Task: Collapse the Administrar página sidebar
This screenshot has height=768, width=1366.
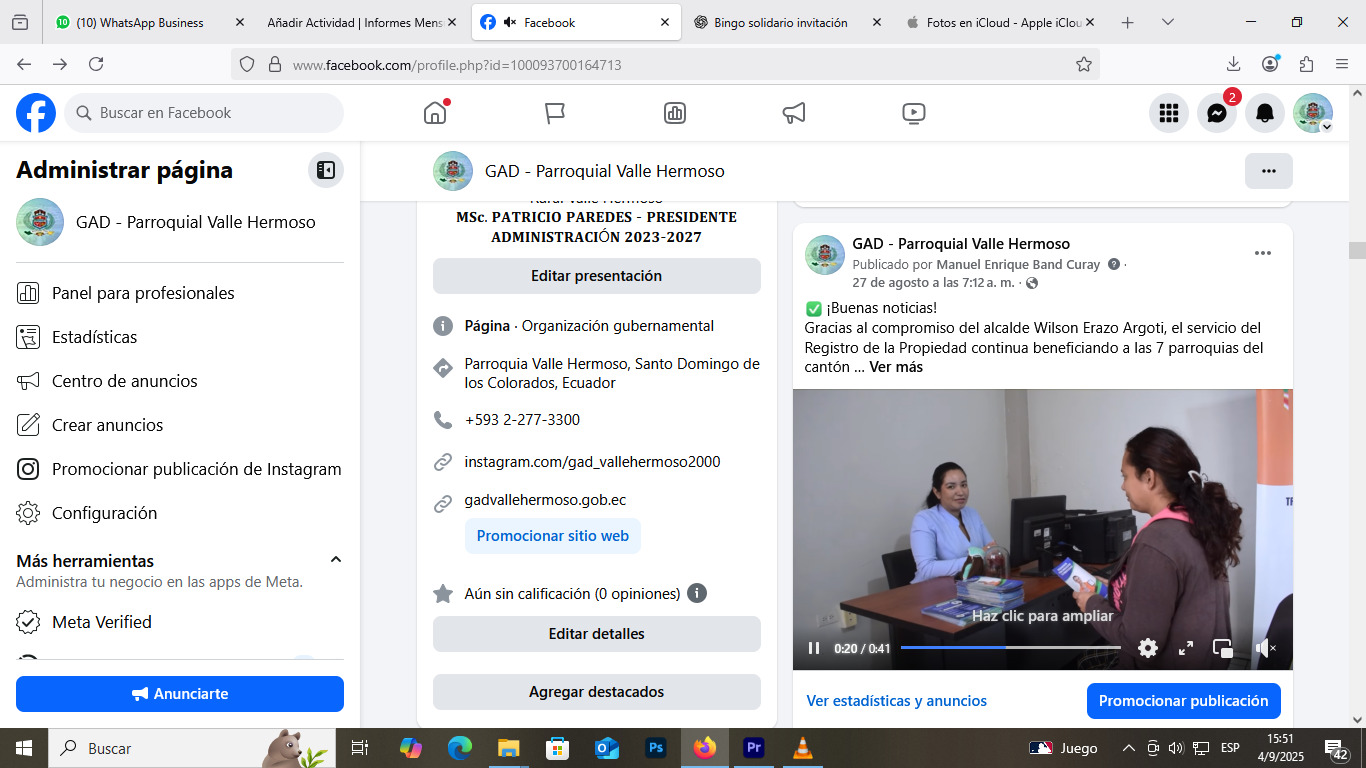Action: tap(326, 170)
